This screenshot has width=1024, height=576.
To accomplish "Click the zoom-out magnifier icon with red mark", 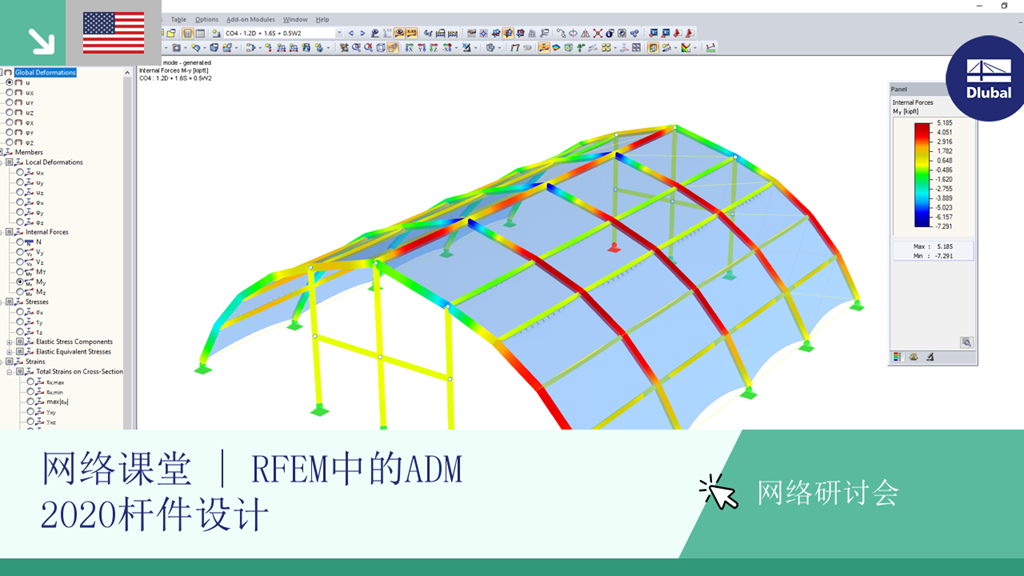I will click(368, 48).
